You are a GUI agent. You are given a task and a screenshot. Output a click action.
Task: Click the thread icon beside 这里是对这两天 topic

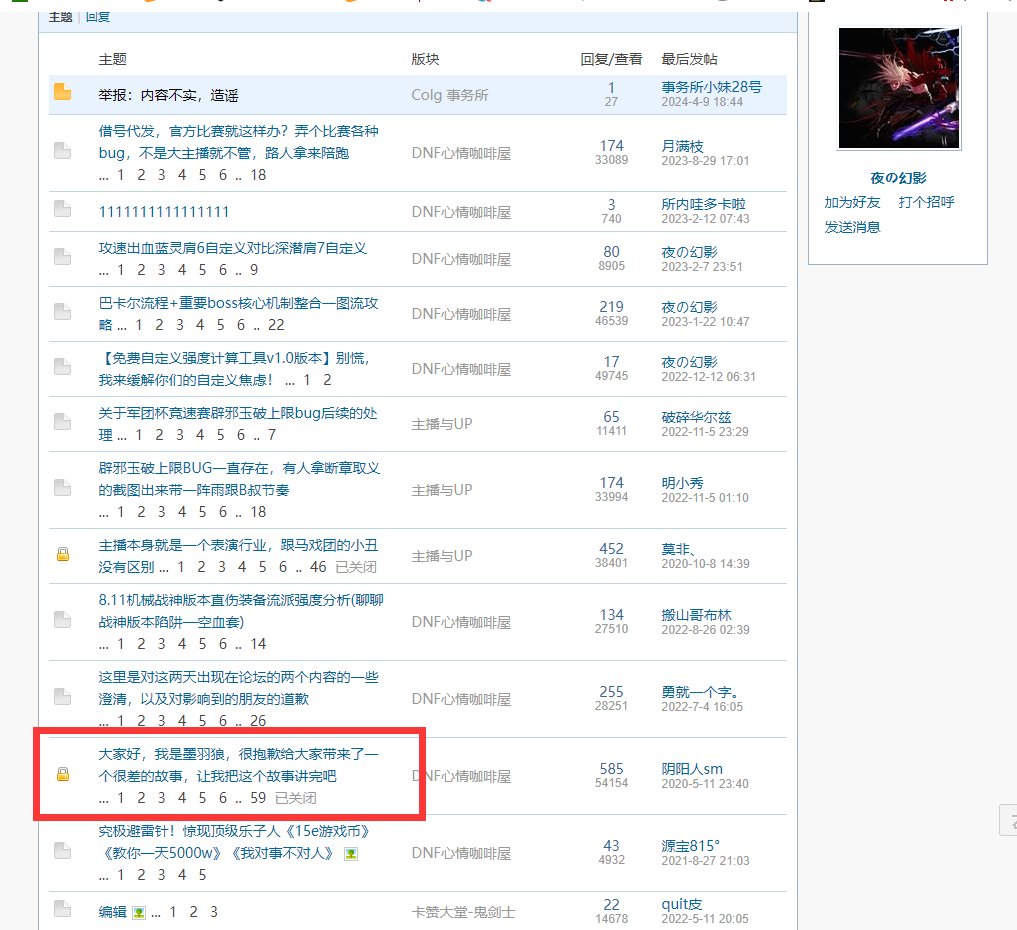63,698
